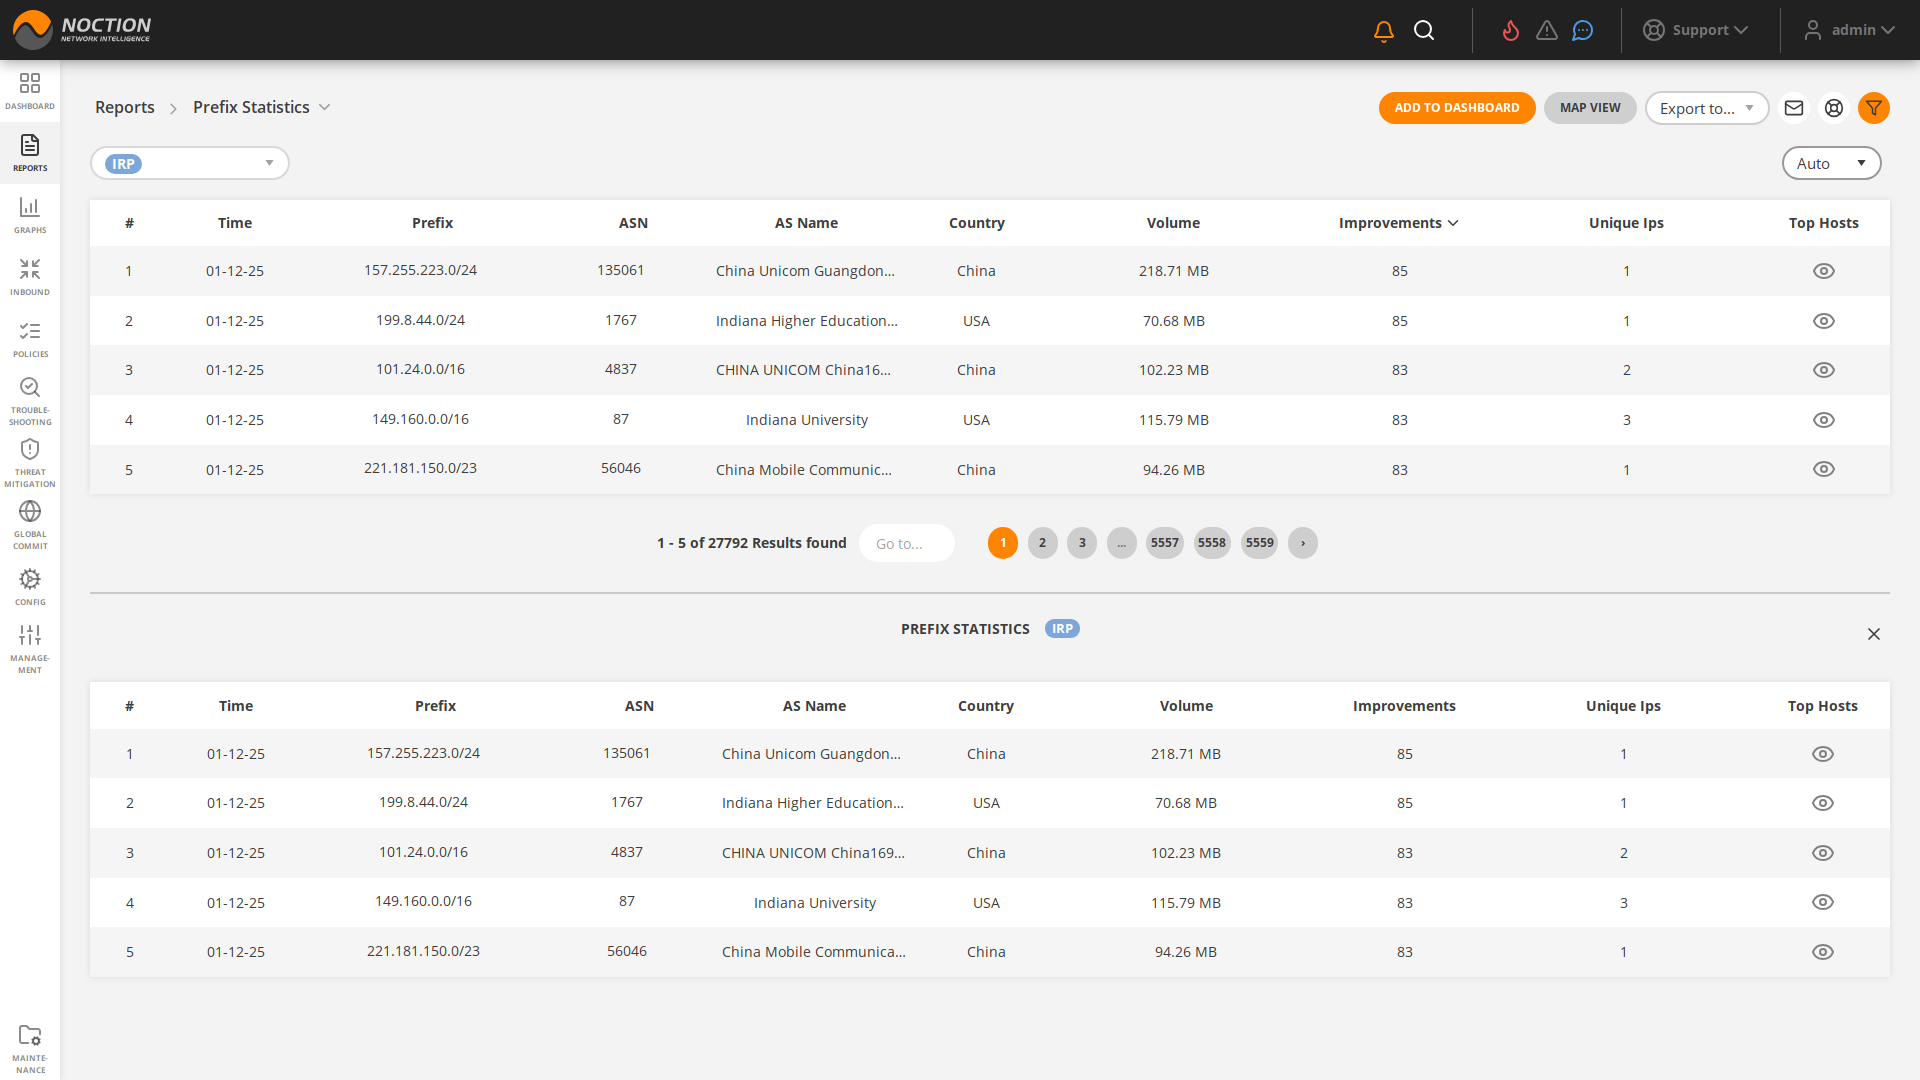
Task: Open Global Commit sidebar section
Action: pos(30,523)
